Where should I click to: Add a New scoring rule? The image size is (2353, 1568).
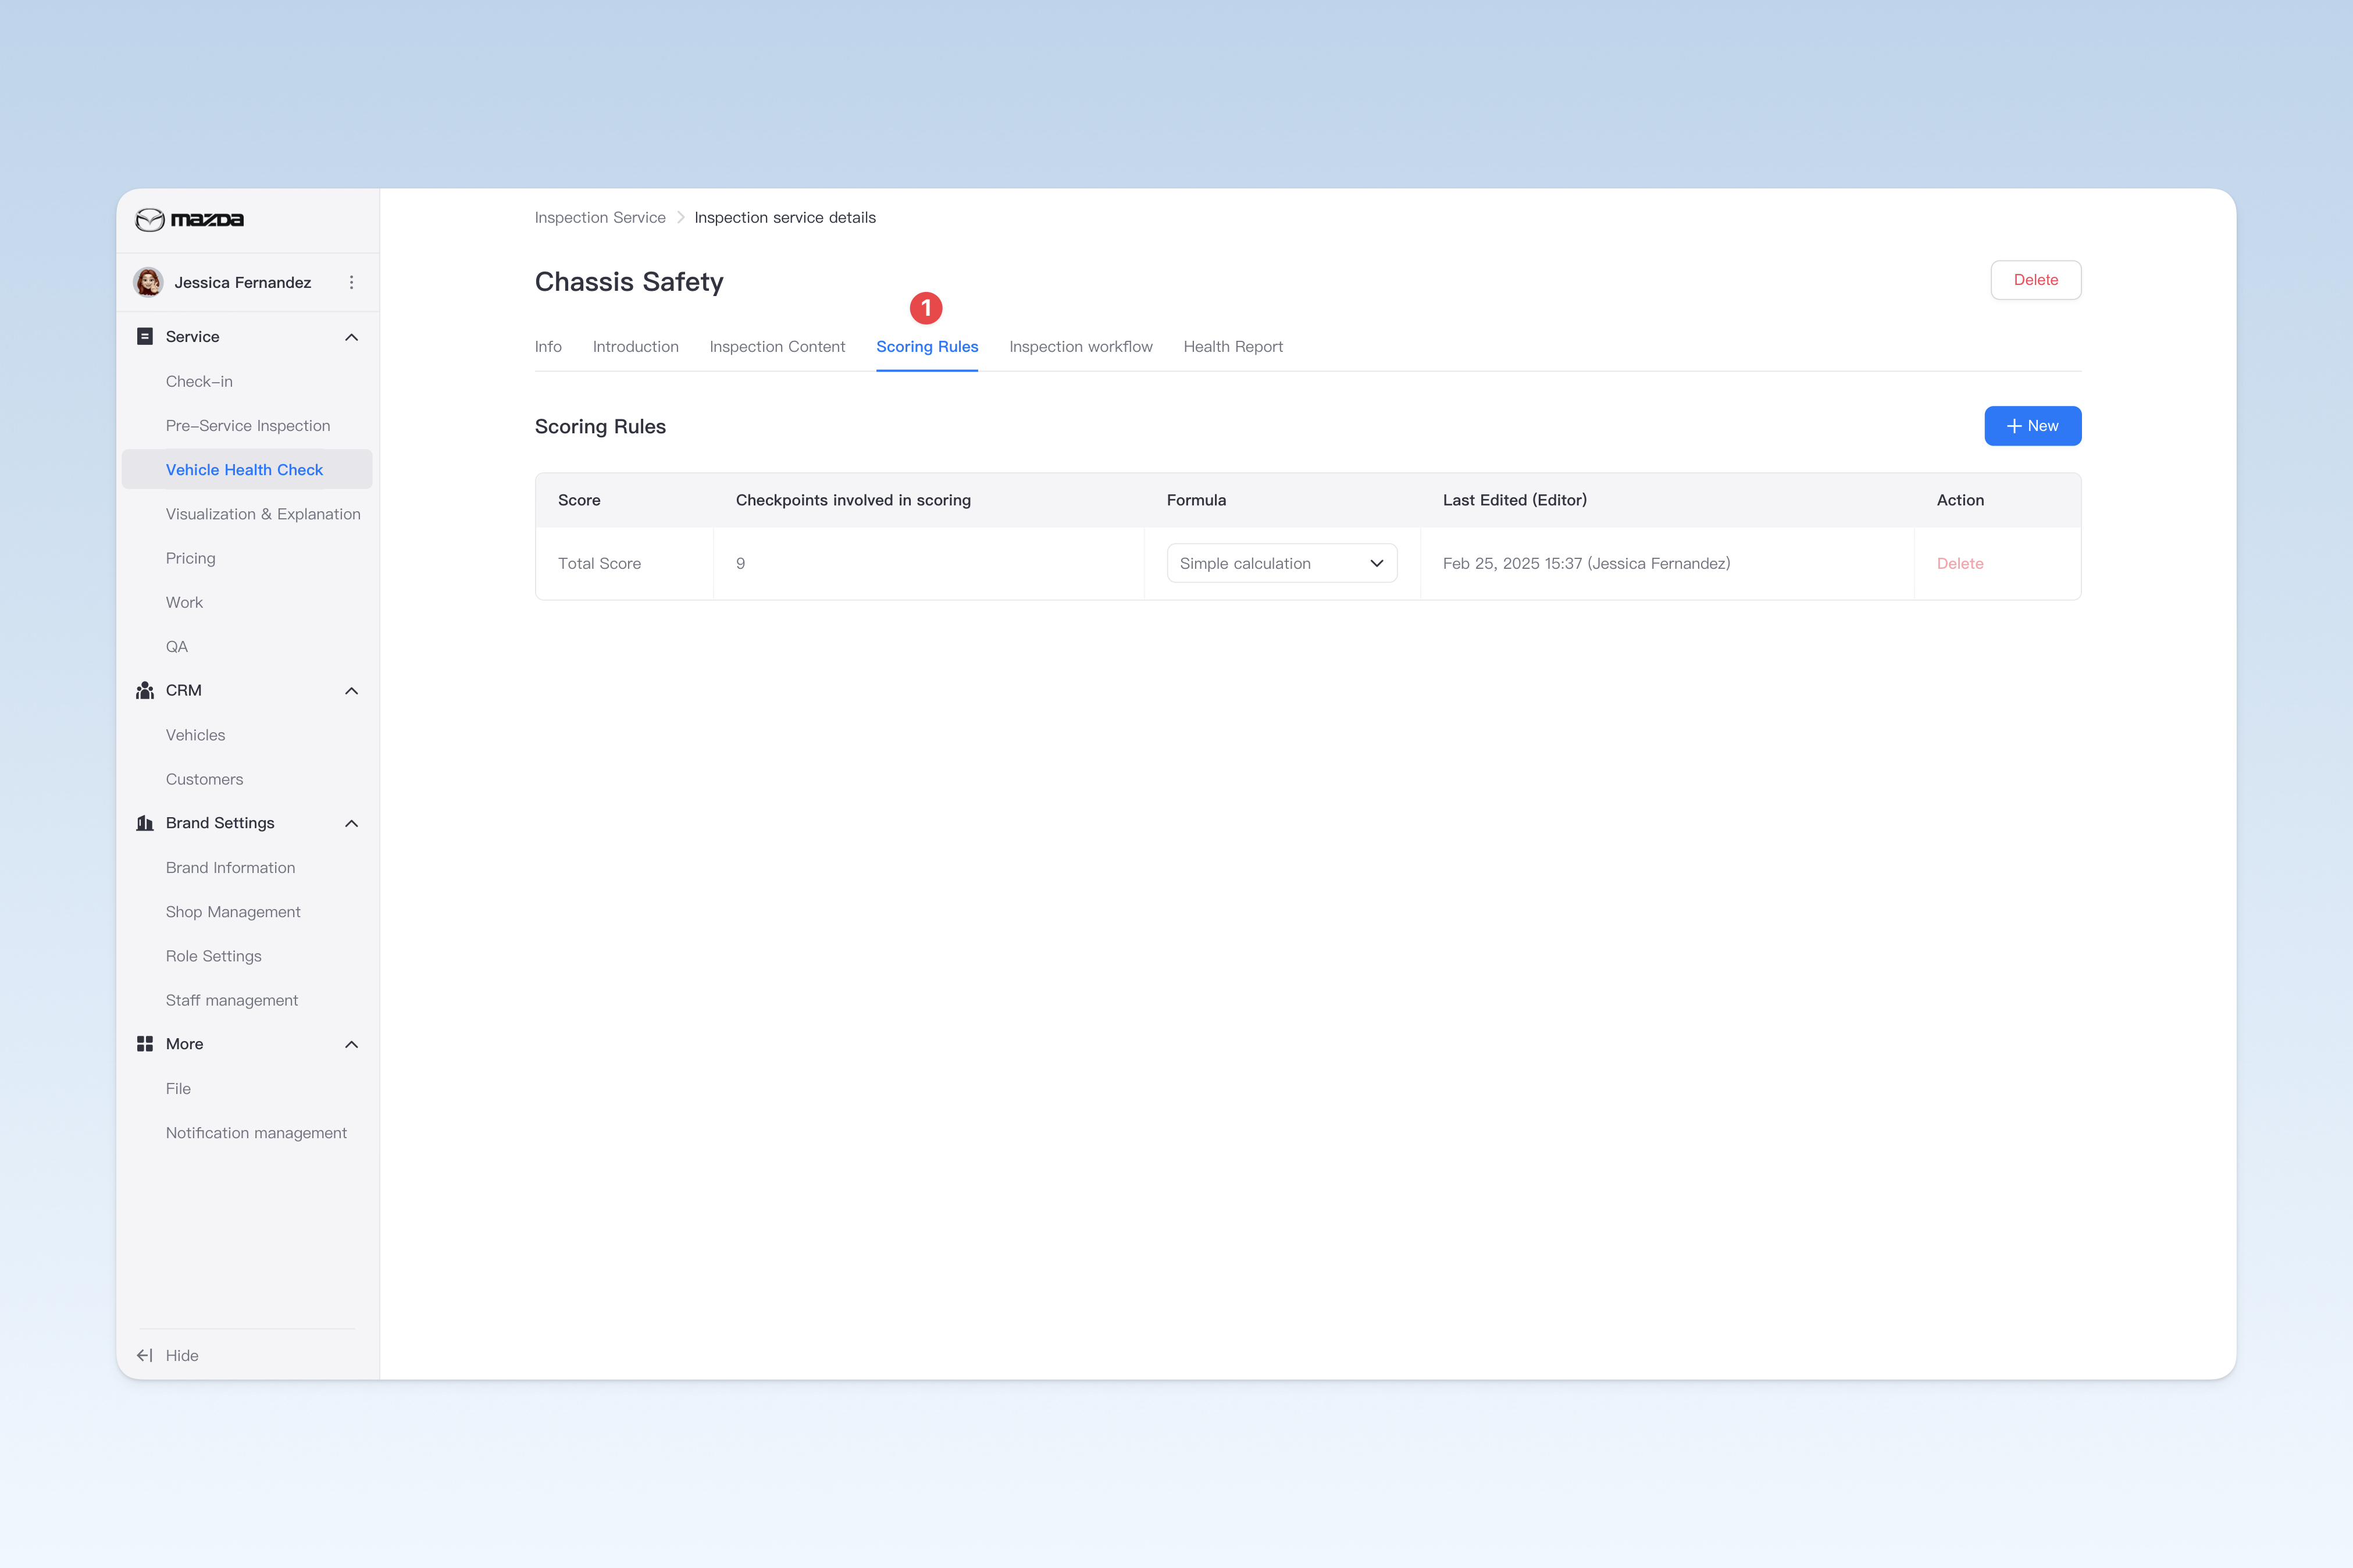pos(2033,426)
